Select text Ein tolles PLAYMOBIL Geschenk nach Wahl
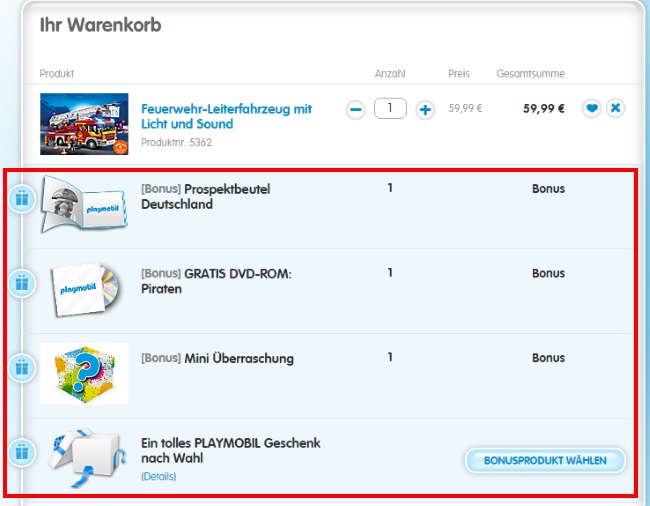This screenshot has width=650, height=506. [x=230, y=450]
